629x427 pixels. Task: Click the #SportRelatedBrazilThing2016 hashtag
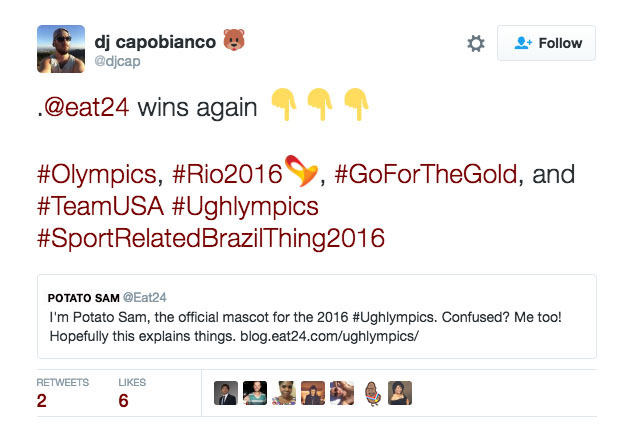211,238
